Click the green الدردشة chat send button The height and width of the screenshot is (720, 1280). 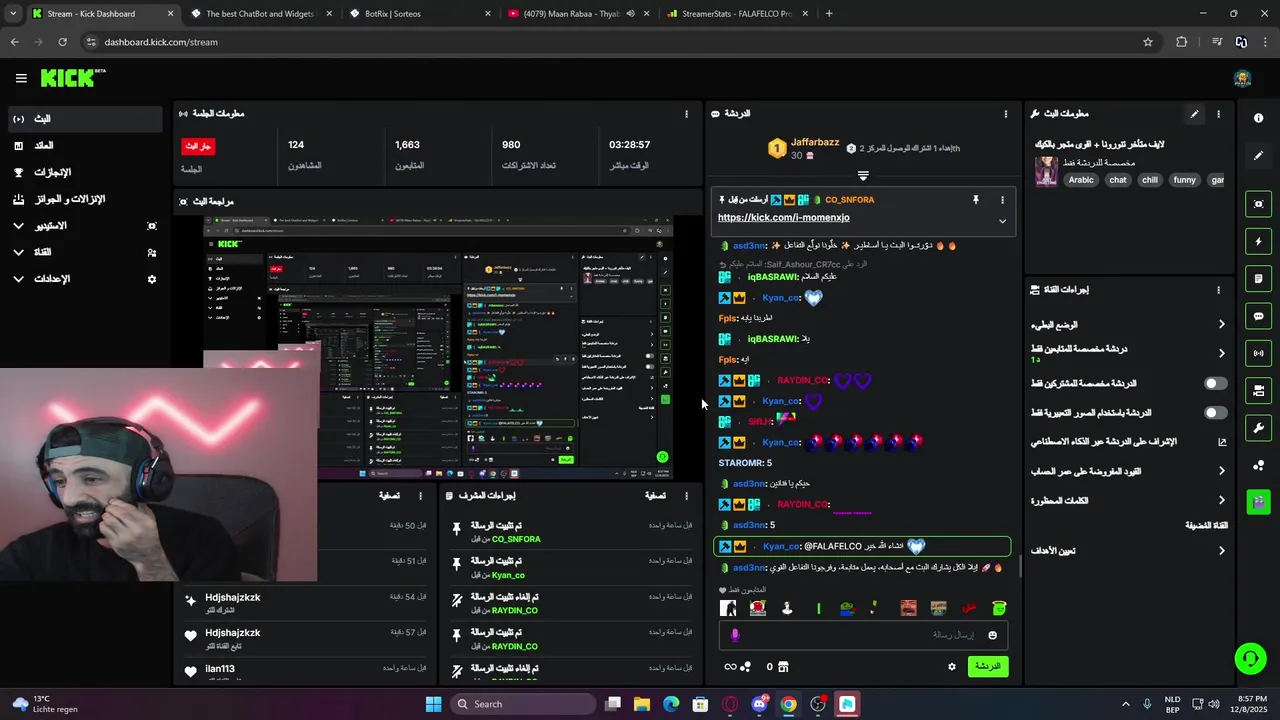pos(988,666)
